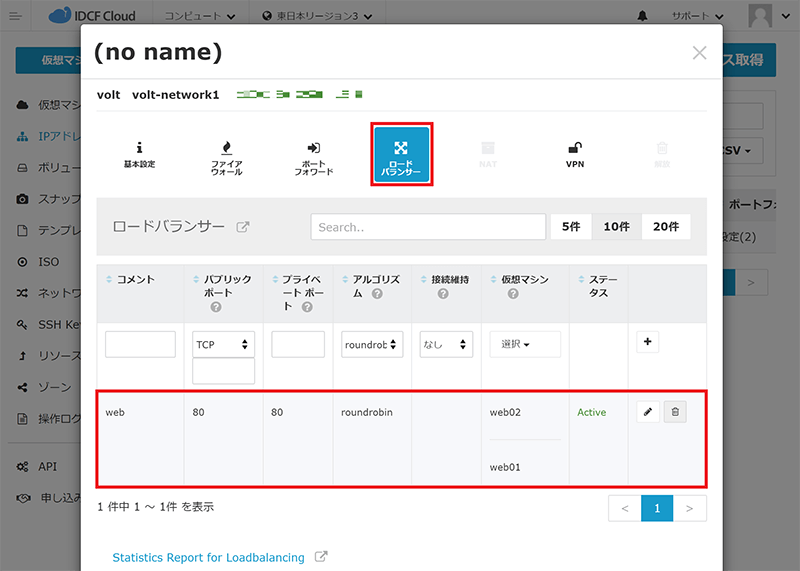This screenshot has width=800, height=571.
Task: Click the trash delete icon for web rule
Action: [675, 412]
